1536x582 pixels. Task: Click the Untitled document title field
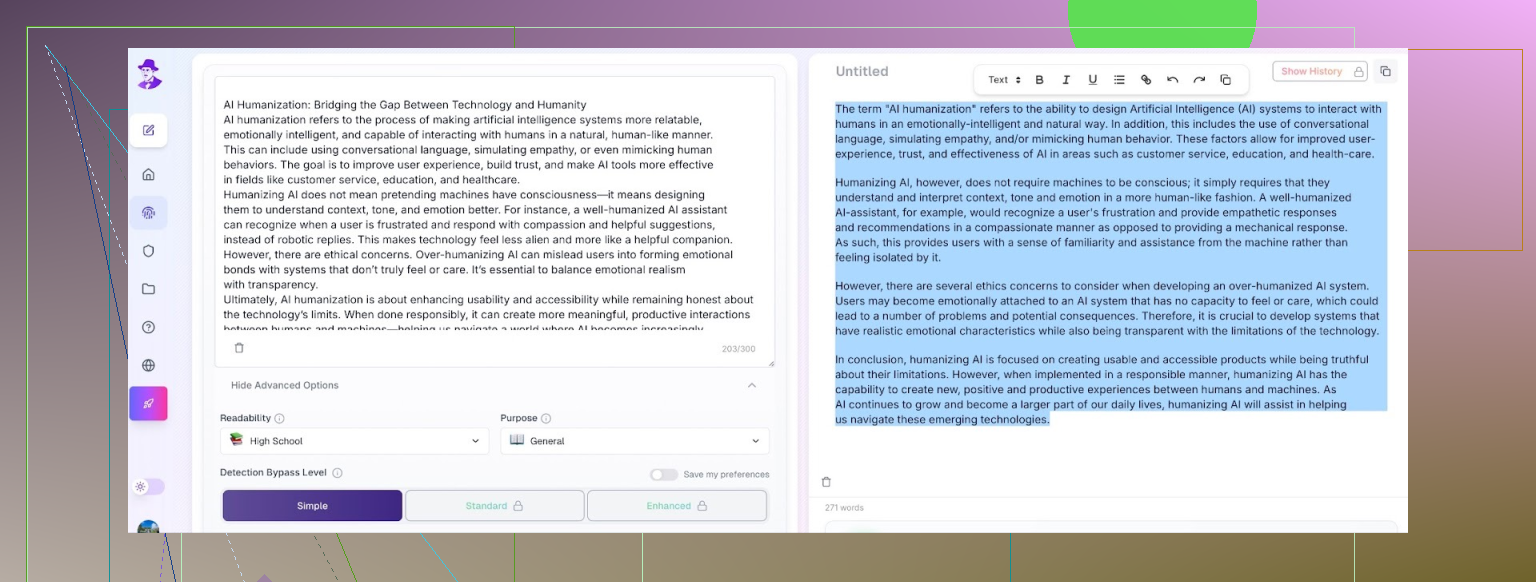click(x=862, y=71)
